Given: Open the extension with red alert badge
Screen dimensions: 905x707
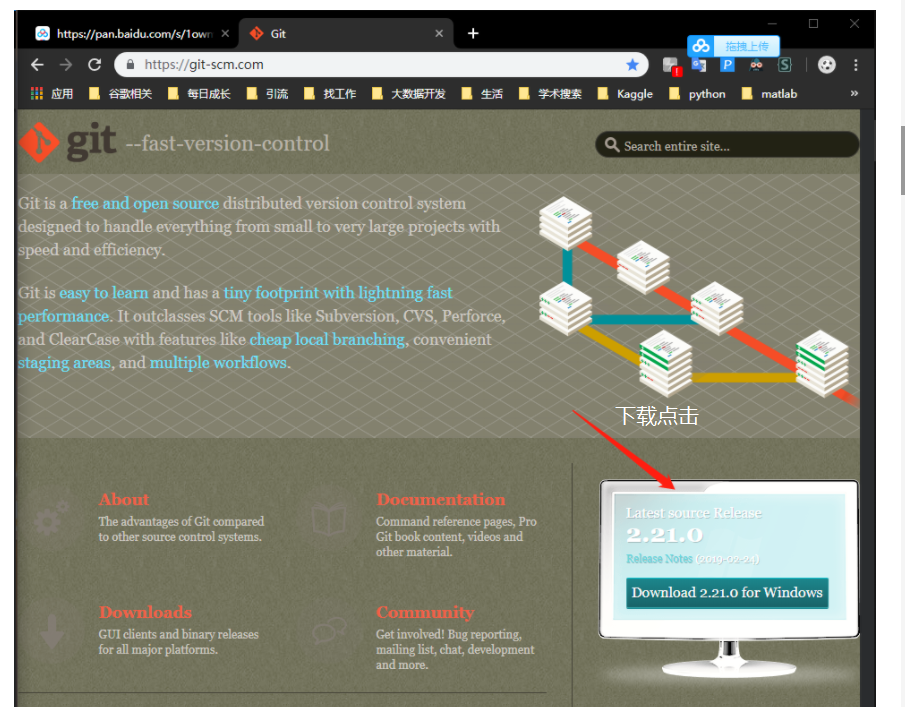Looking at the screenshot, I should point(672,66).
